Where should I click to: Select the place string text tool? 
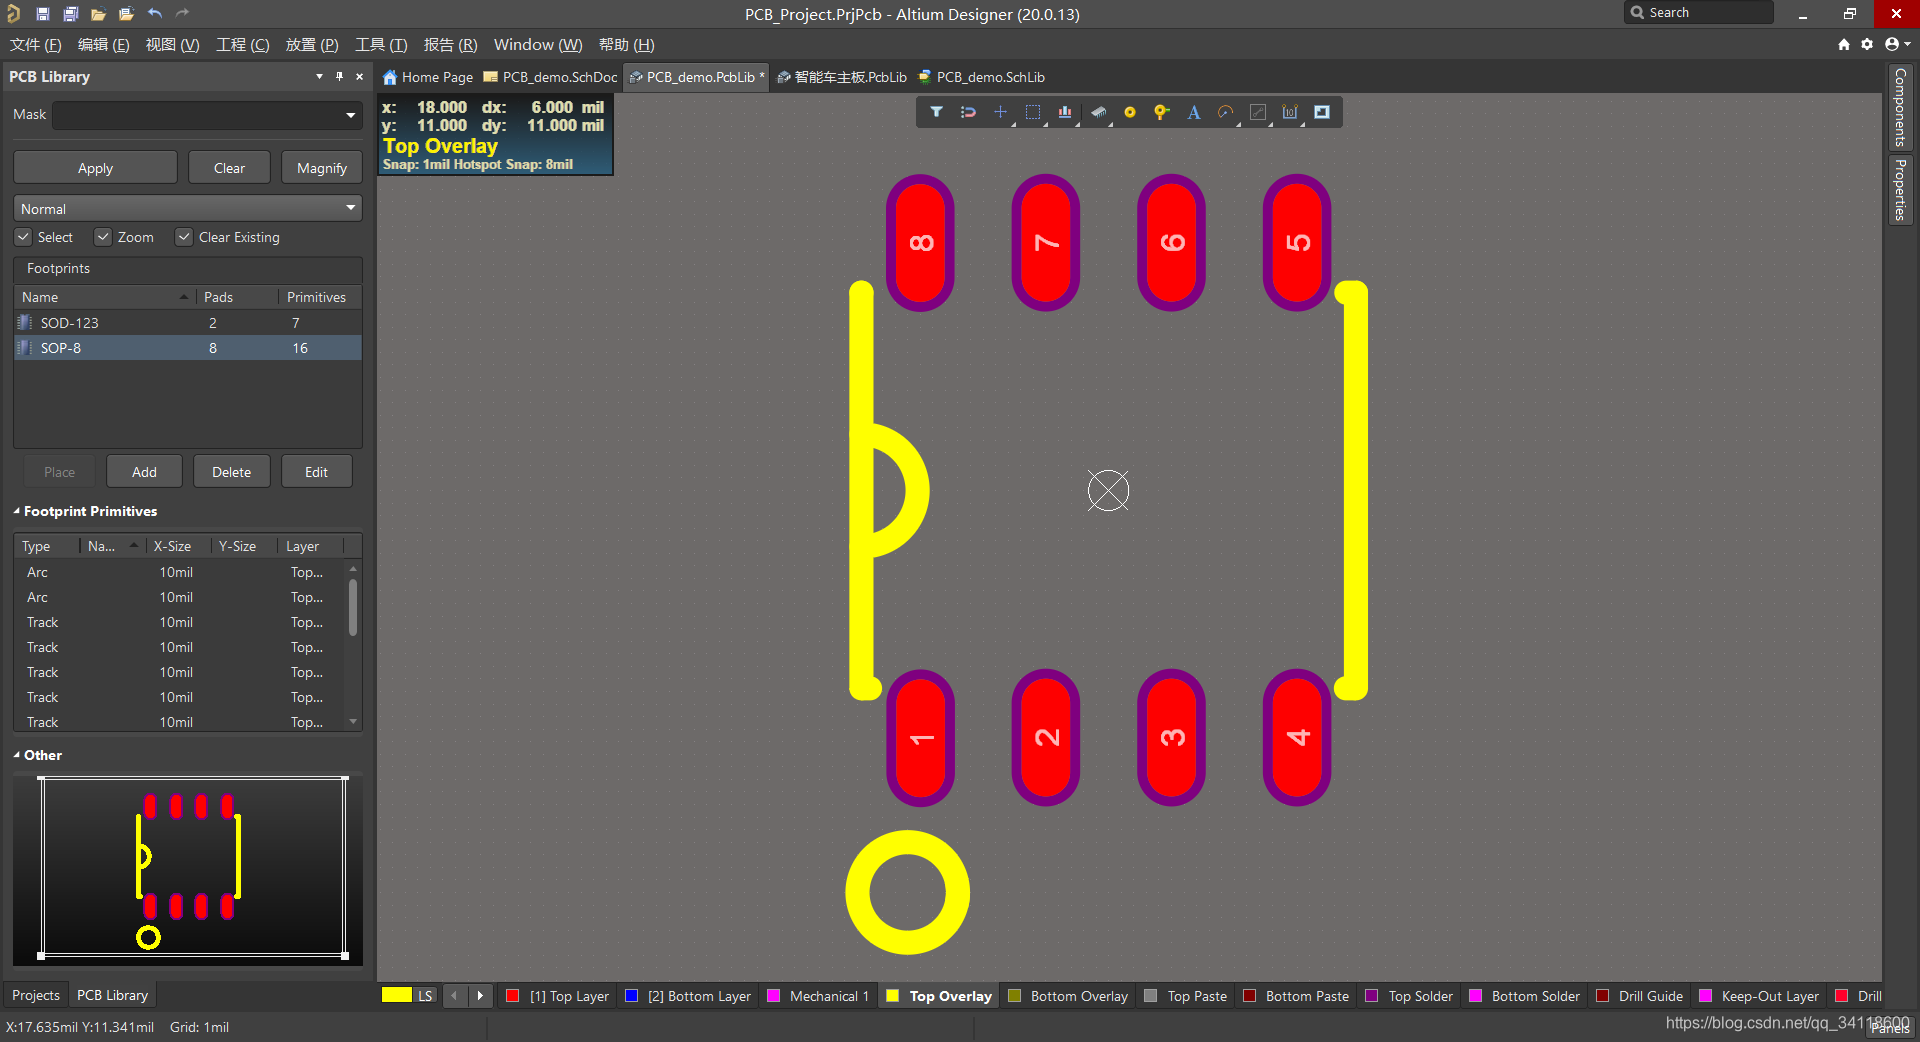1194,112
